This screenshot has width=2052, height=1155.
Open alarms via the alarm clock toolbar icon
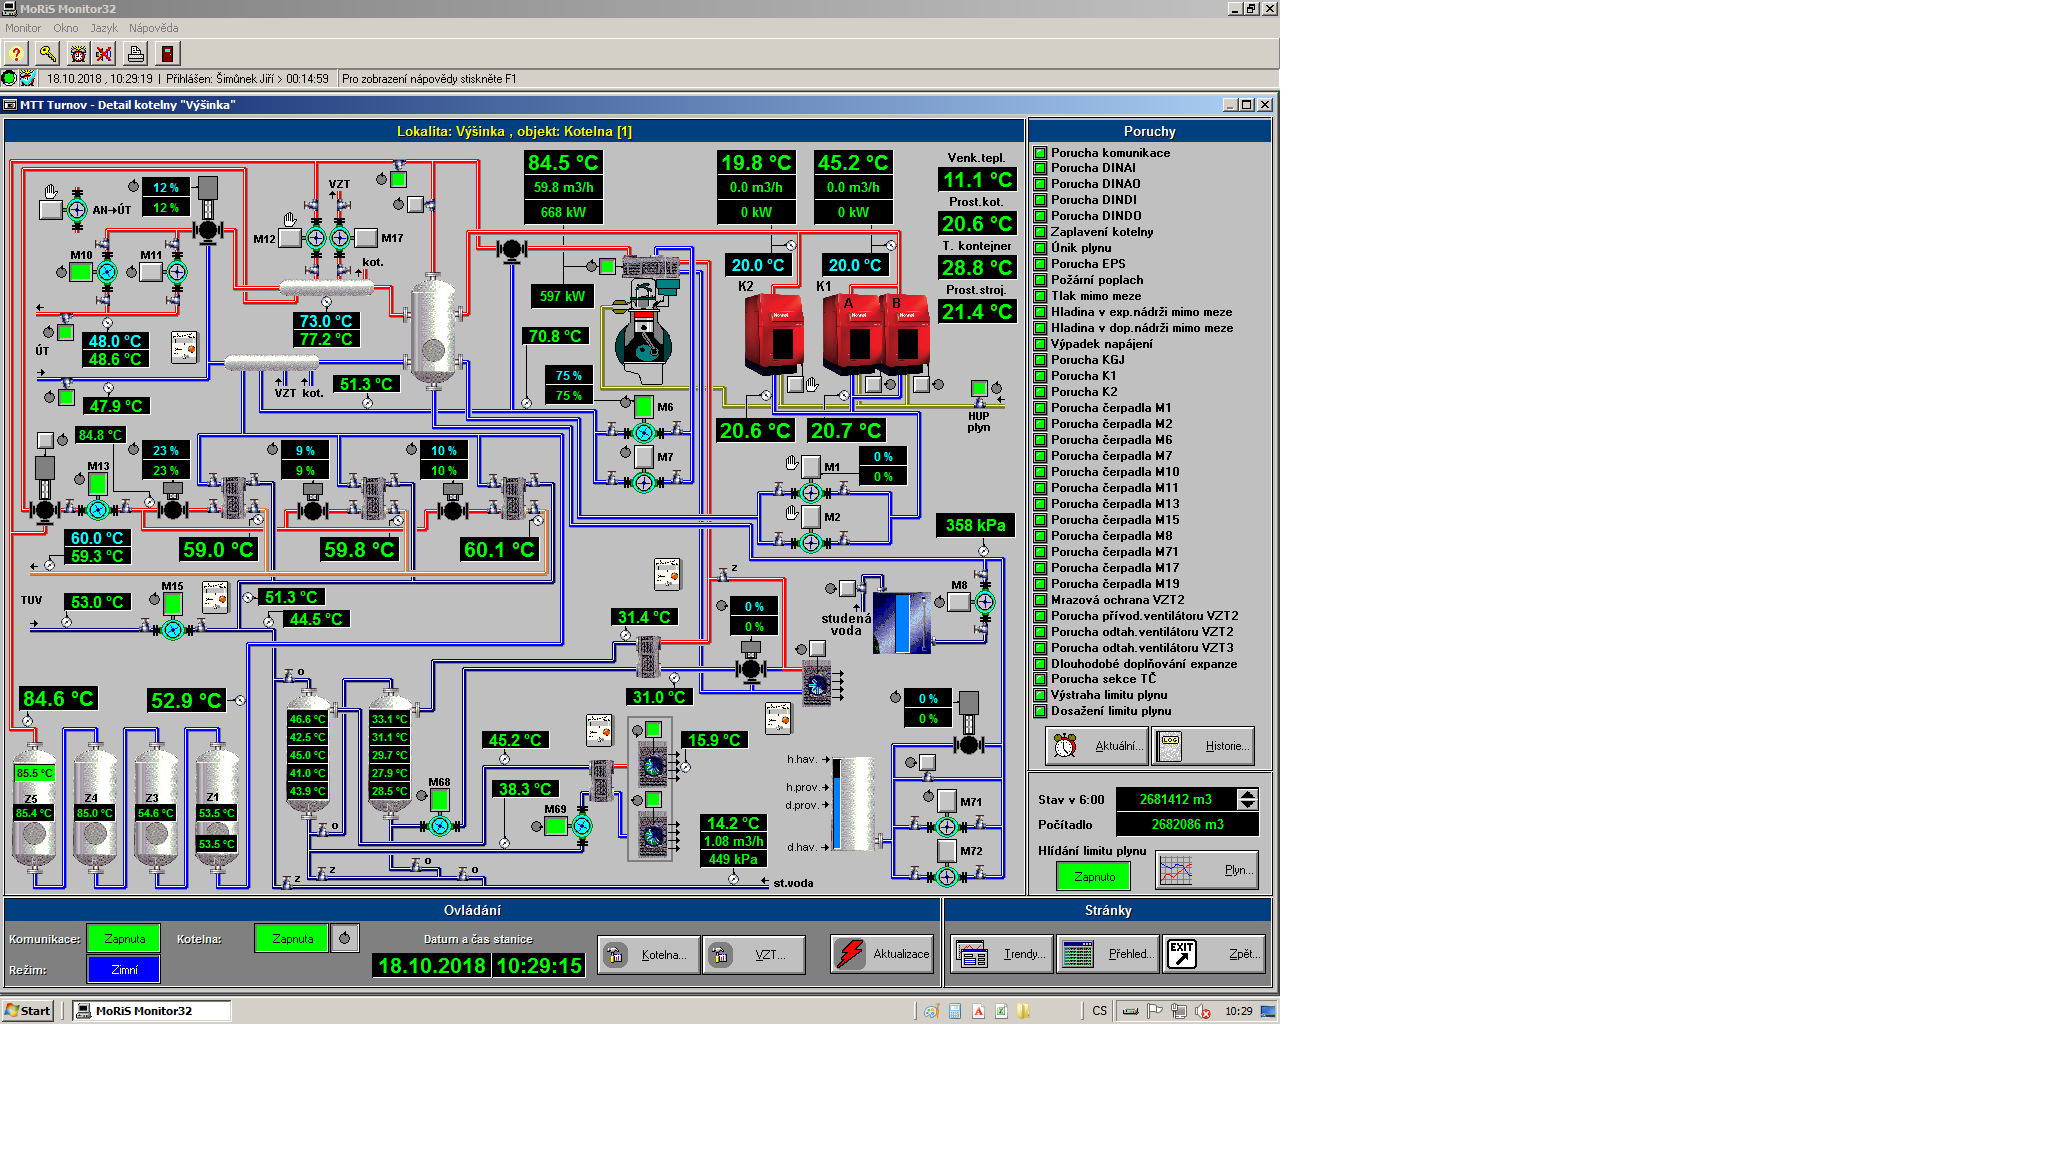[x=77, y=54]
